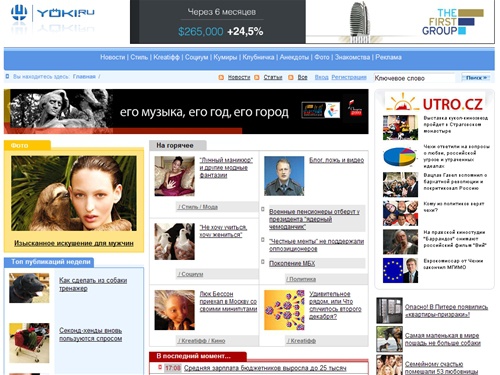Screen dimensions: 500x375
Task: Open 'Поколение МБХ' link
Action: click(292, 263)
